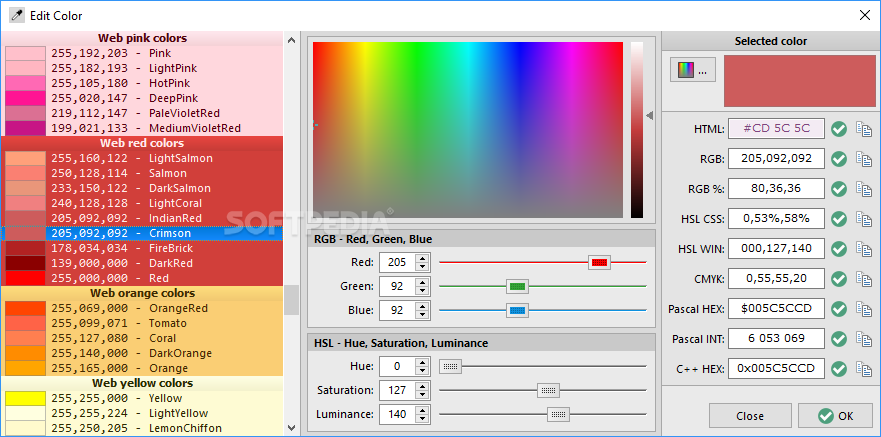The height and width of the screenshot is (437, 881).
Task: Click the Hue slider thumb
Action: point(450,367)
